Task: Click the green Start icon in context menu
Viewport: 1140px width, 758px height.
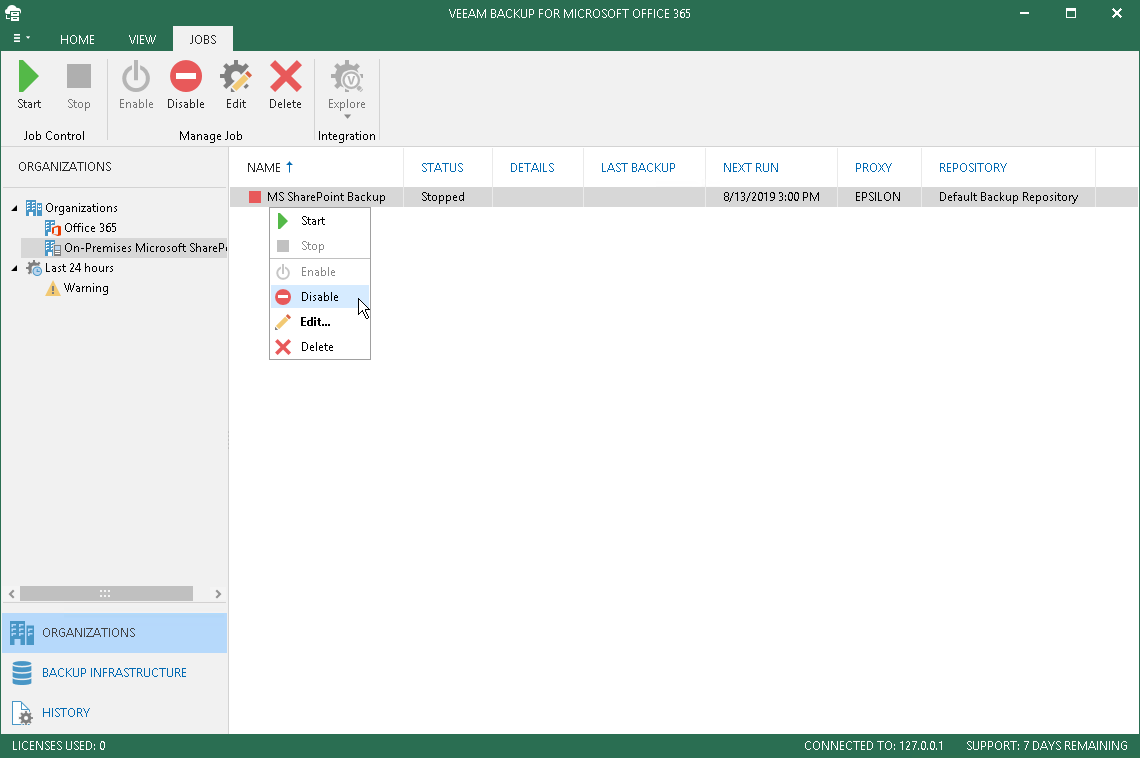Action: click(283, 221)
